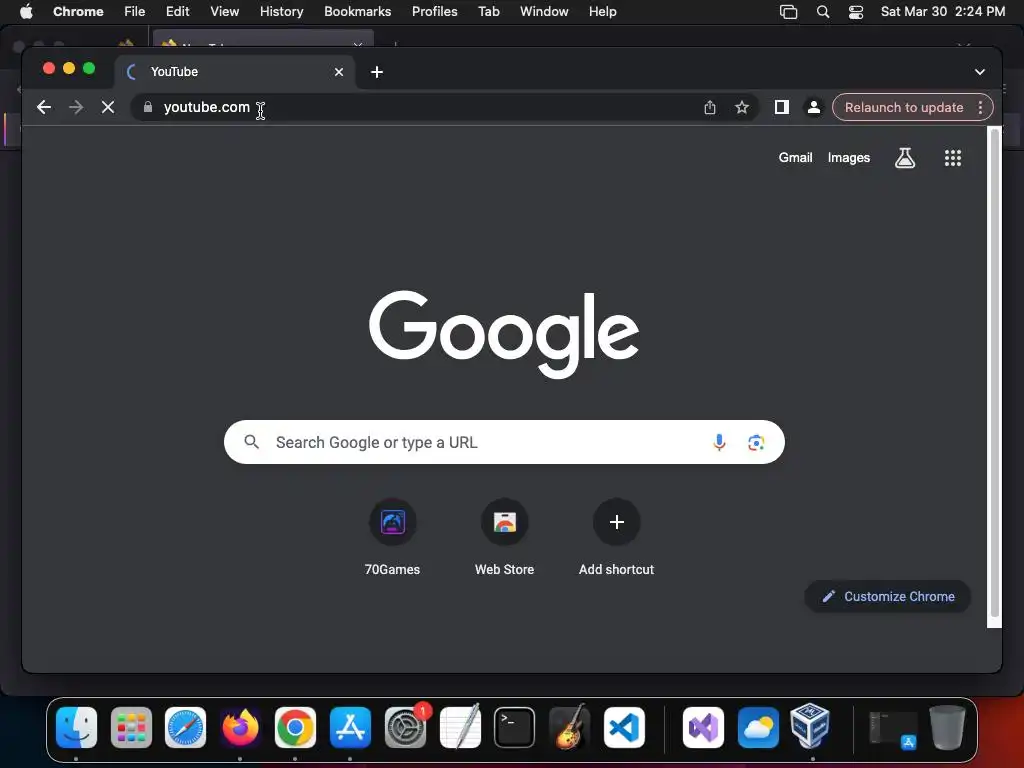1024x768 pixels.
Task: Open the side panel
Action: coord(781,107)
